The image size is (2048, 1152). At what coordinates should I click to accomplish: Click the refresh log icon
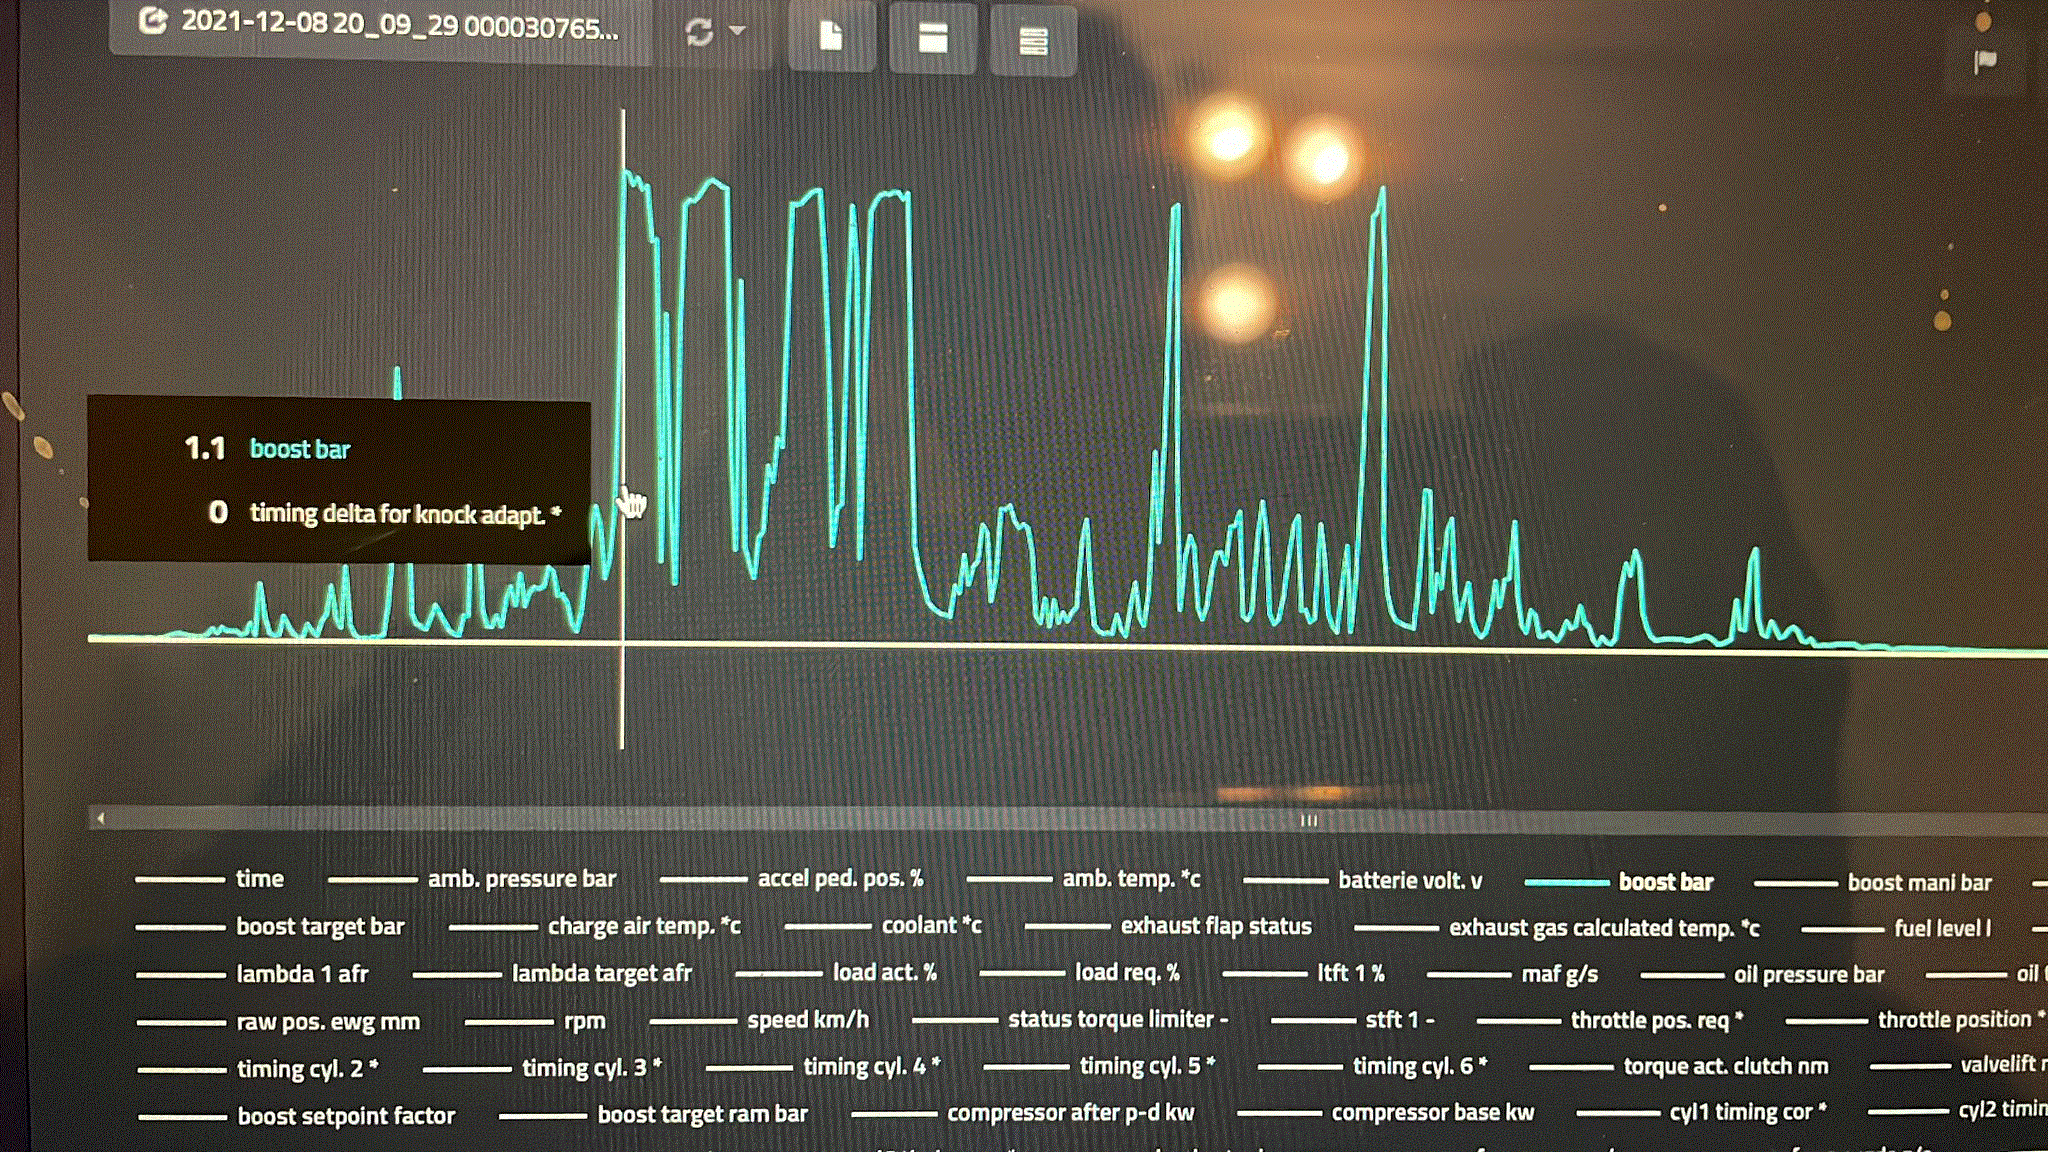click(699, 32)
